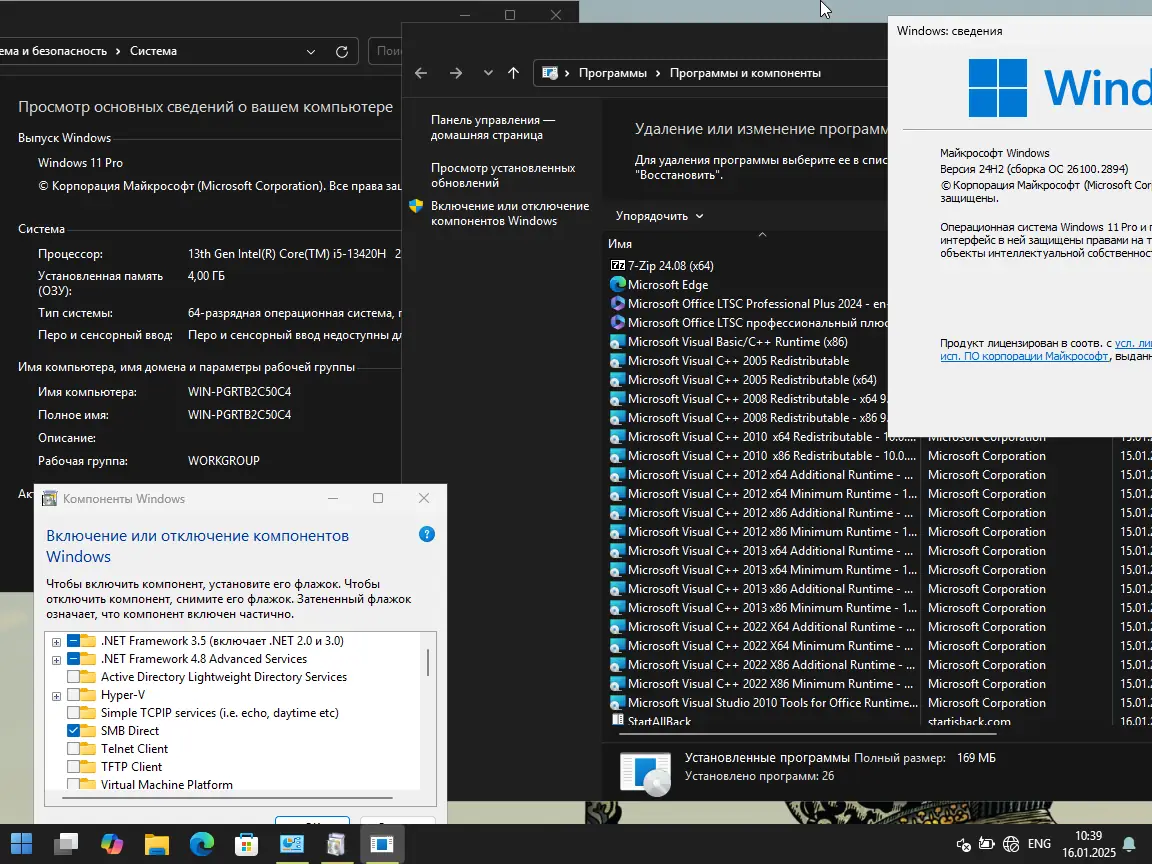1152x864 pixels.
Task: Open the muted volume tray icon
Action: point(963,844)
